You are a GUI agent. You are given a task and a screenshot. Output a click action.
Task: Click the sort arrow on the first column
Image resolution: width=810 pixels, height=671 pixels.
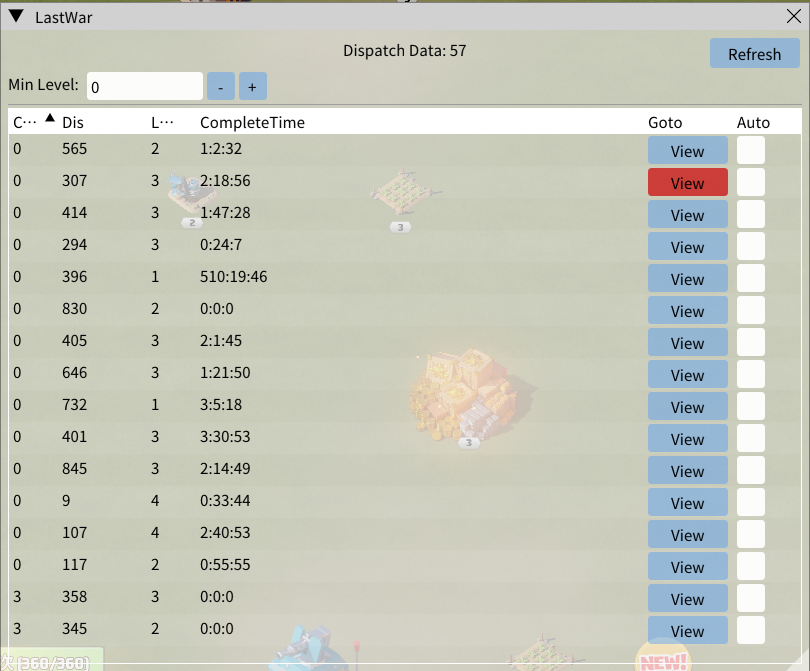pos(49,118)
